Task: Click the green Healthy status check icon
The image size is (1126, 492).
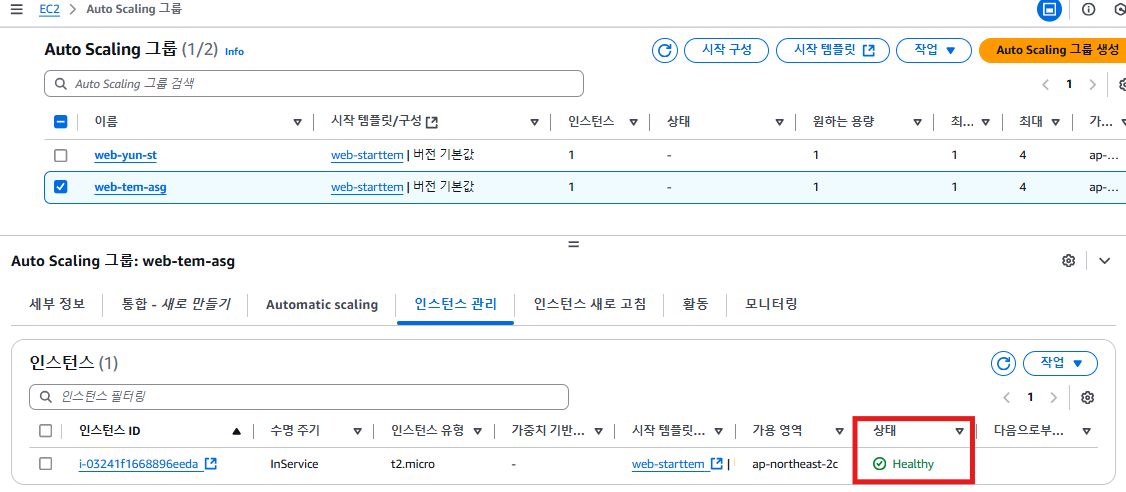Action: coord(879,464)
